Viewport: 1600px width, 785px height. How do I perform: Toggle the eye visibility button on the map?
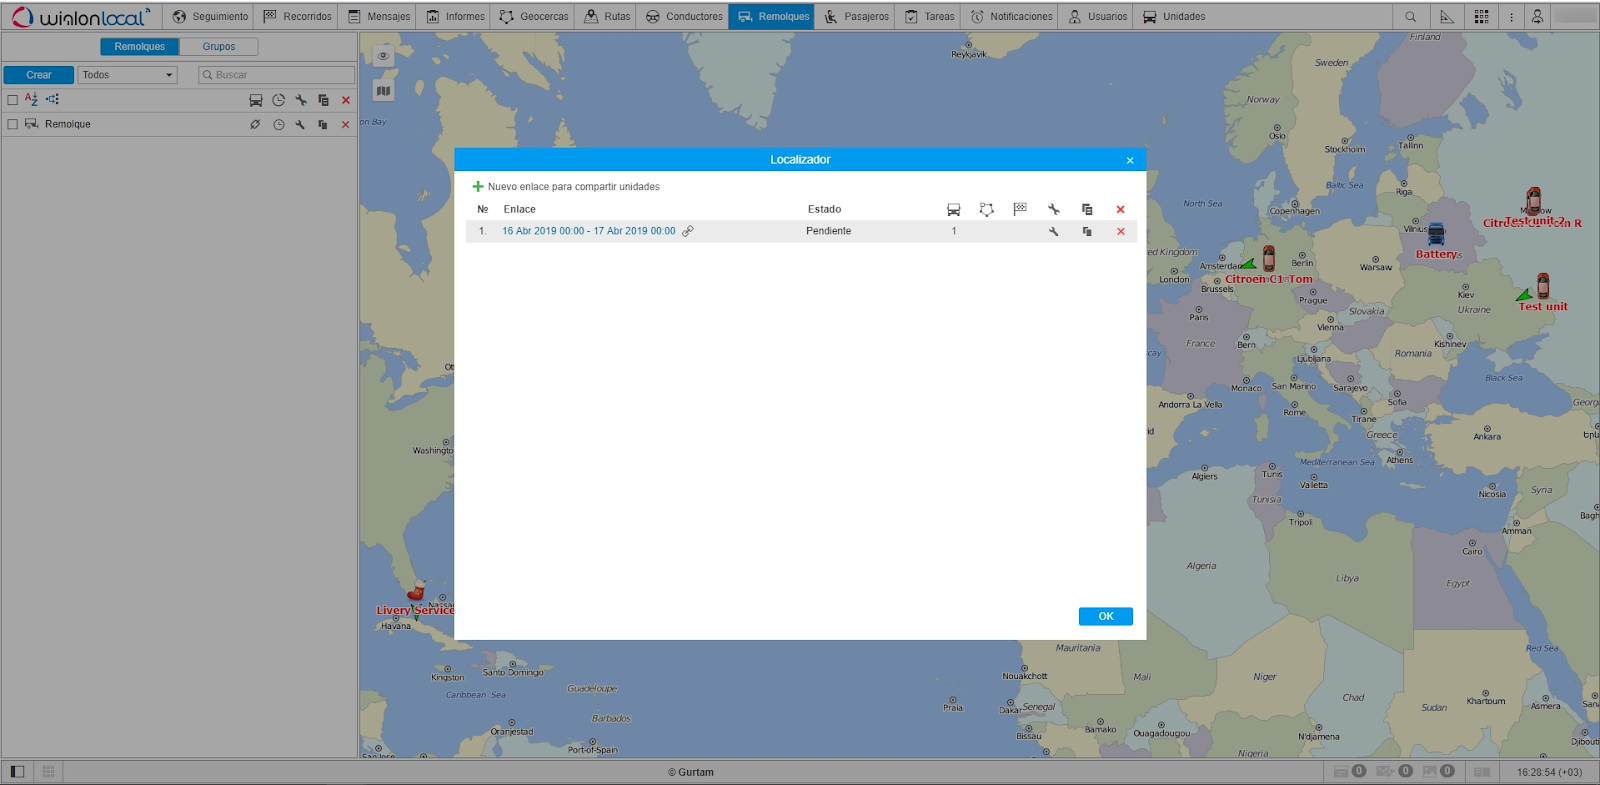[383, 56]
